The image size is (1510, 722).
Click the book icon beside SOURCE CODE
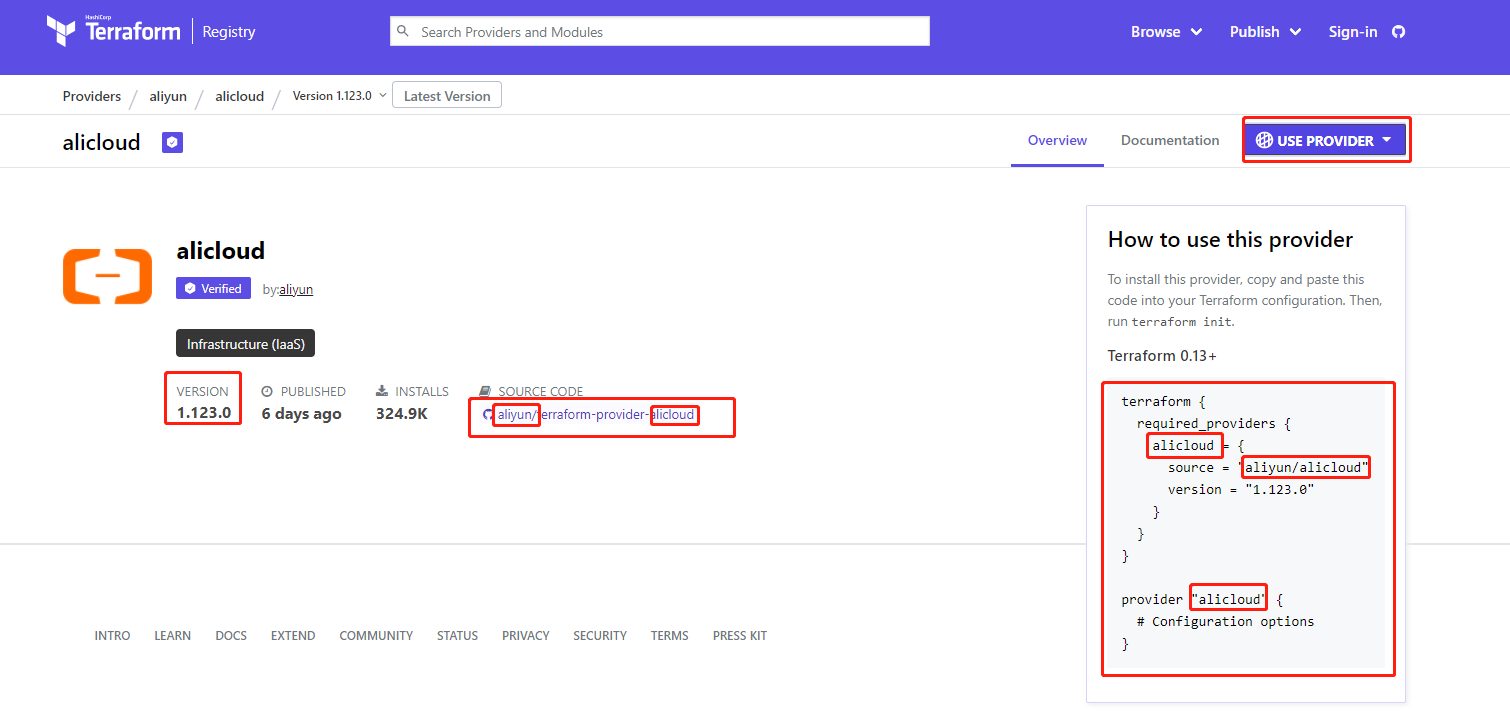[x=485, y=391]
